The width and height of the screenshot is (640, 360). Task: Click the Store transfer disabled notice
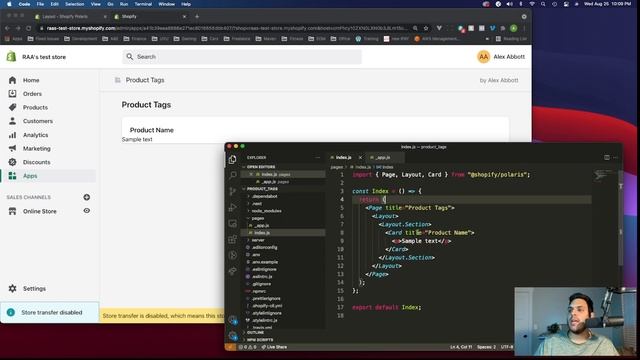point(49,312)
